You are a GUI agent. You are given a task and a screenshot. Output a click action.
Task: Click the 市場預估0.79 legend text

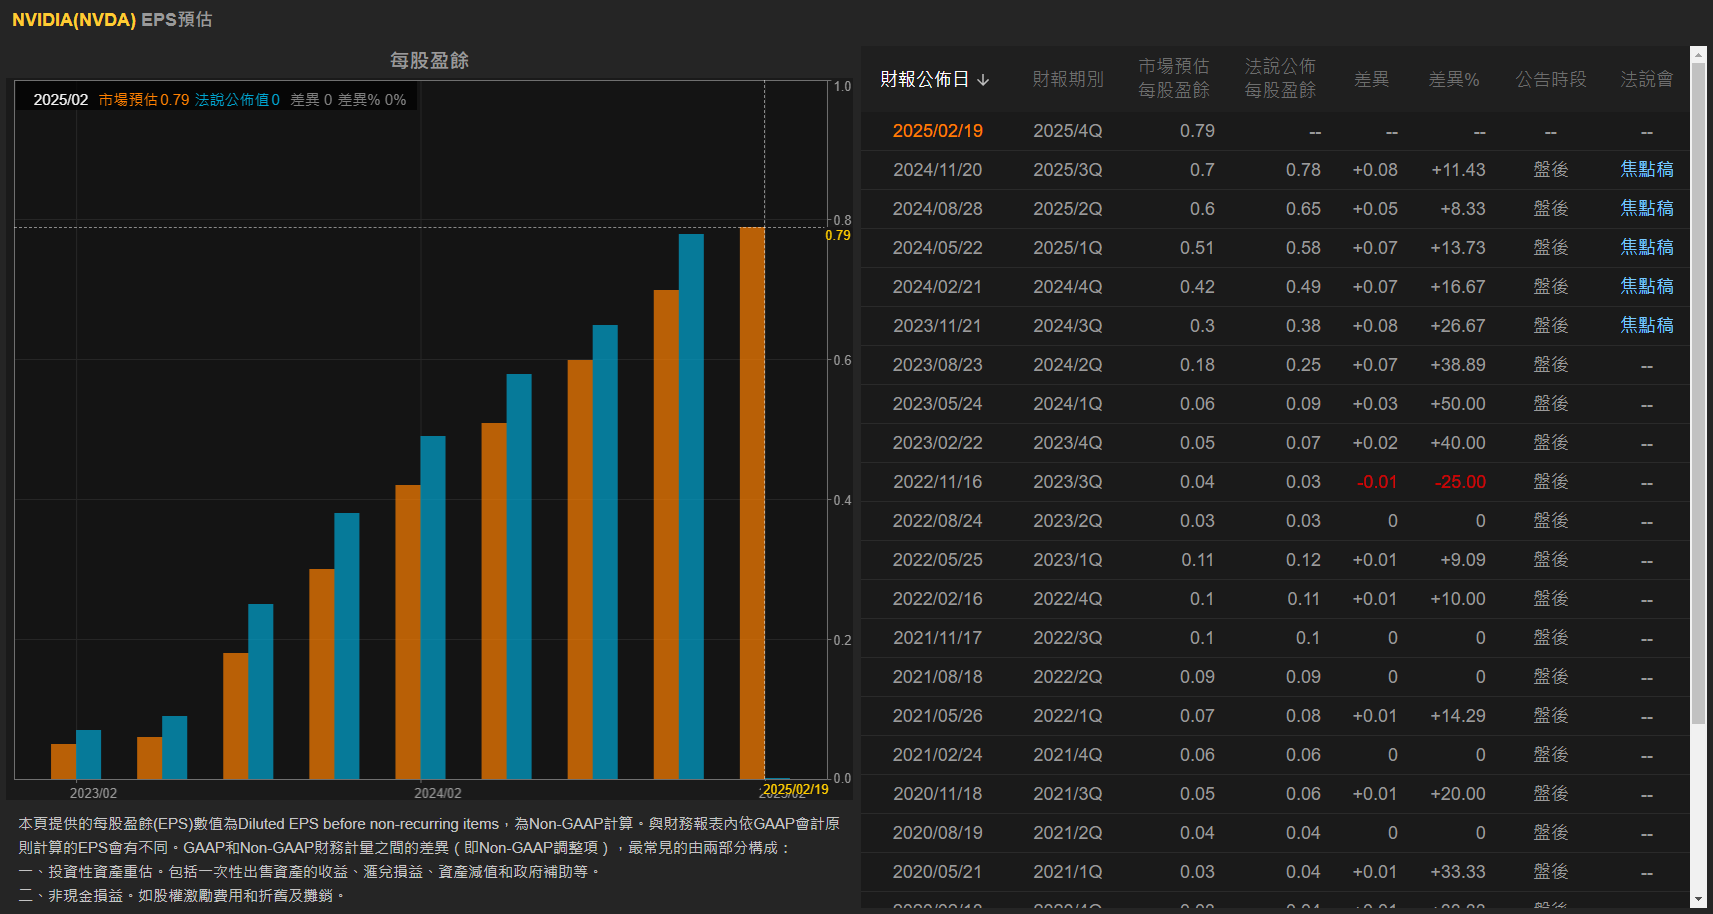144,100
